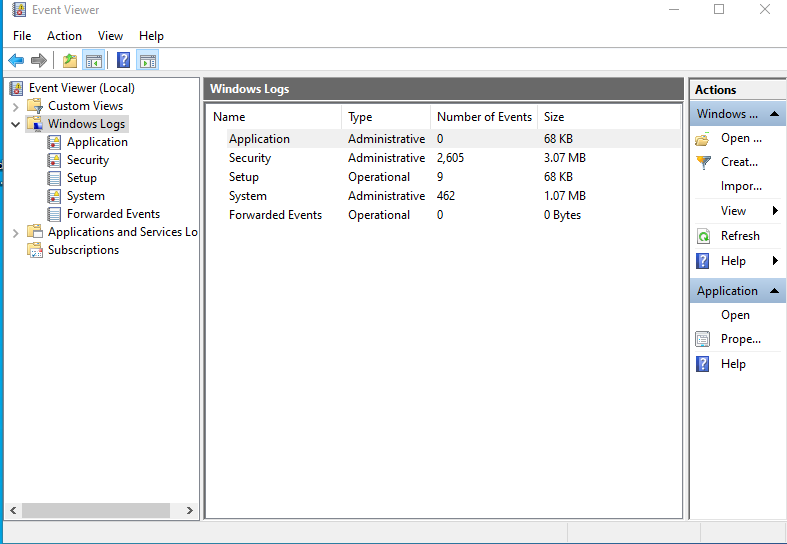
Task: Click the Event Viewer title bar icon
Action: [x=19, y=10]
